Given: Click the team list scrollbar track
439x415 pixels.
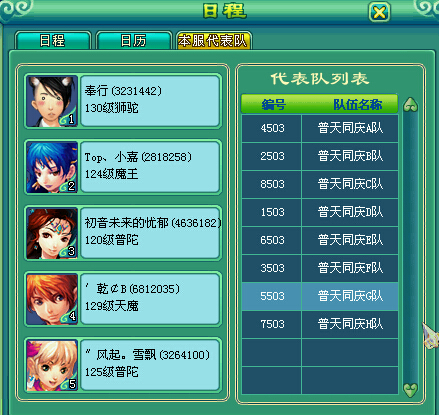Looking at the screenshot, I should point(410,247).
